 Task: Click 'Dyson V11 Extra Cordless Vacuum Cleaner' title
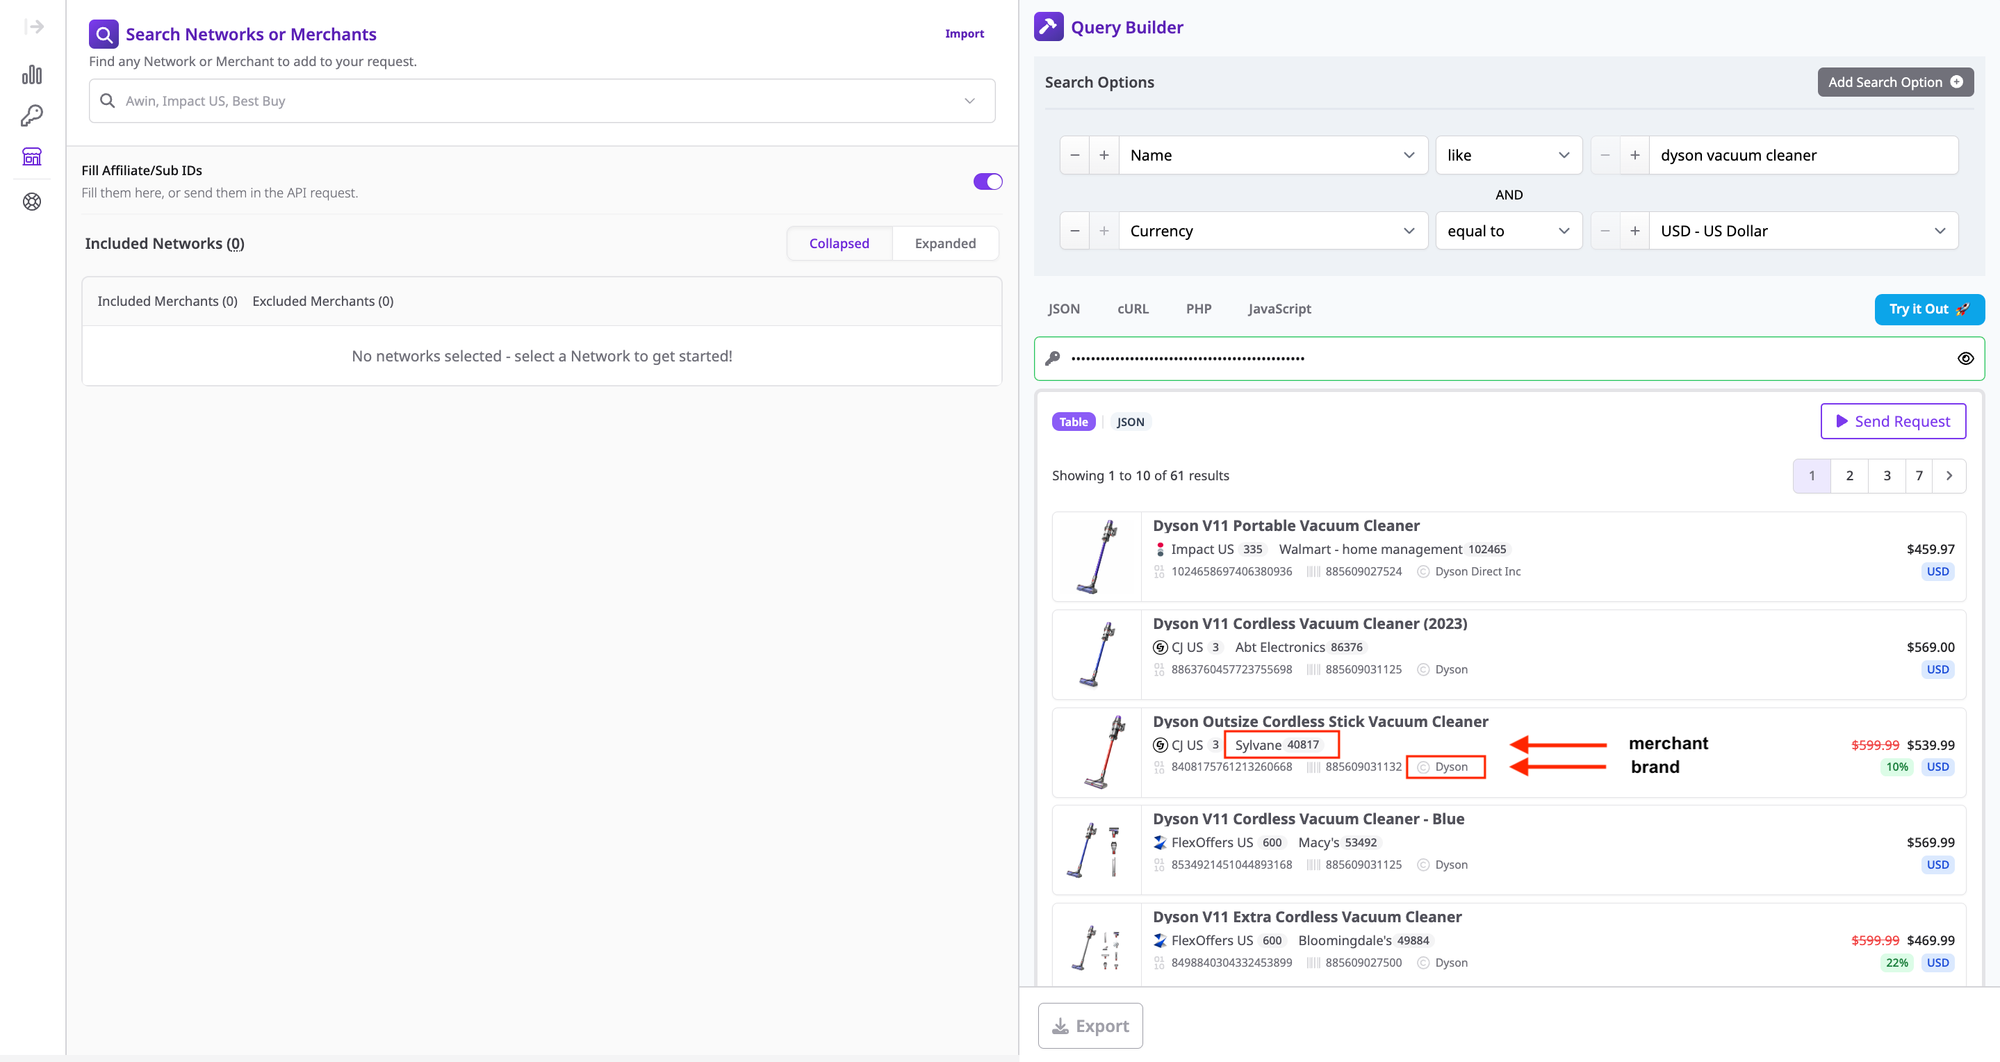pos(1307,917)
